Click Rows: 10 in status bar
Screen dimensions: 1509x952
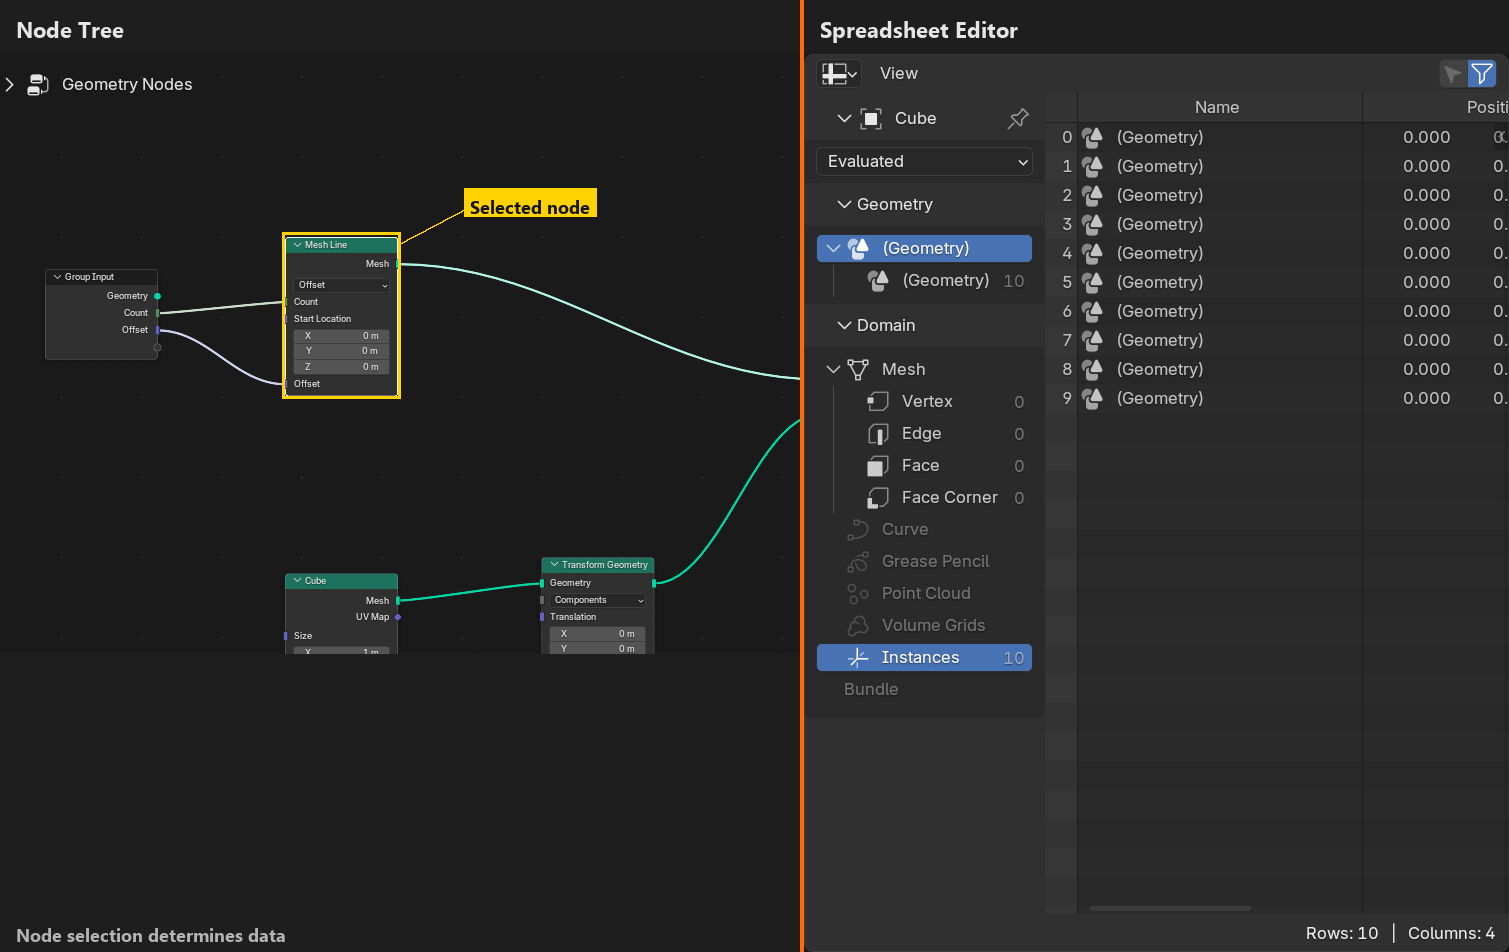pyautogui.click(x=1342, y=933)
